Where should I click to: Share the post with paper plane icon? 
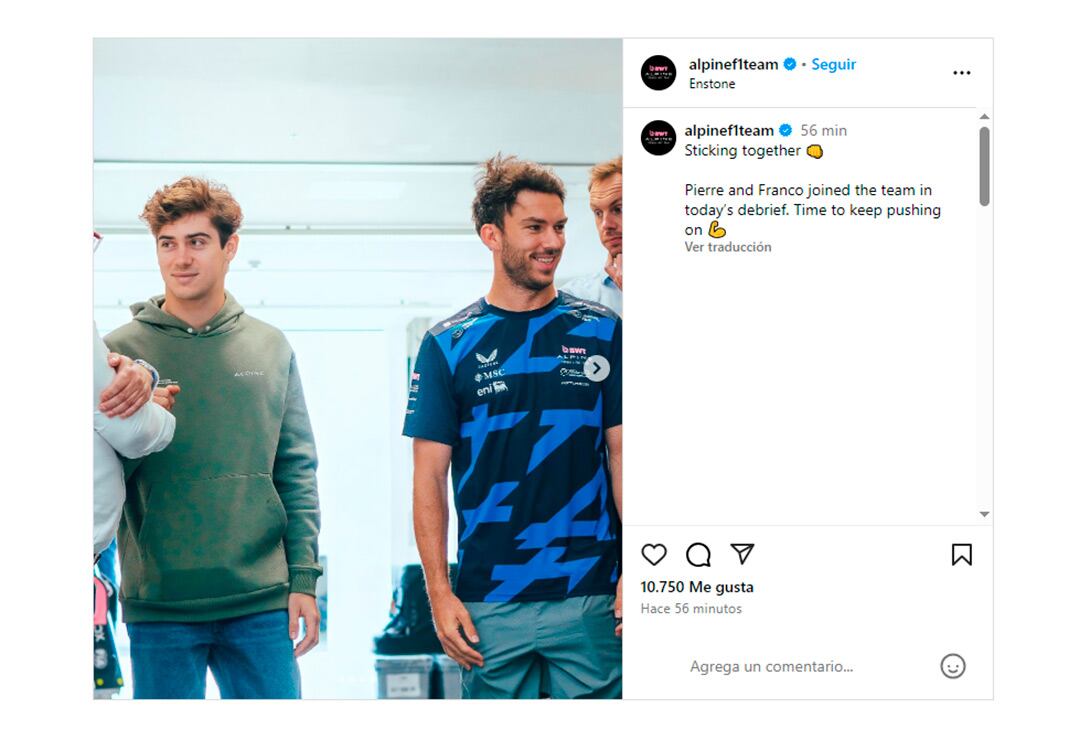[742, 554]
